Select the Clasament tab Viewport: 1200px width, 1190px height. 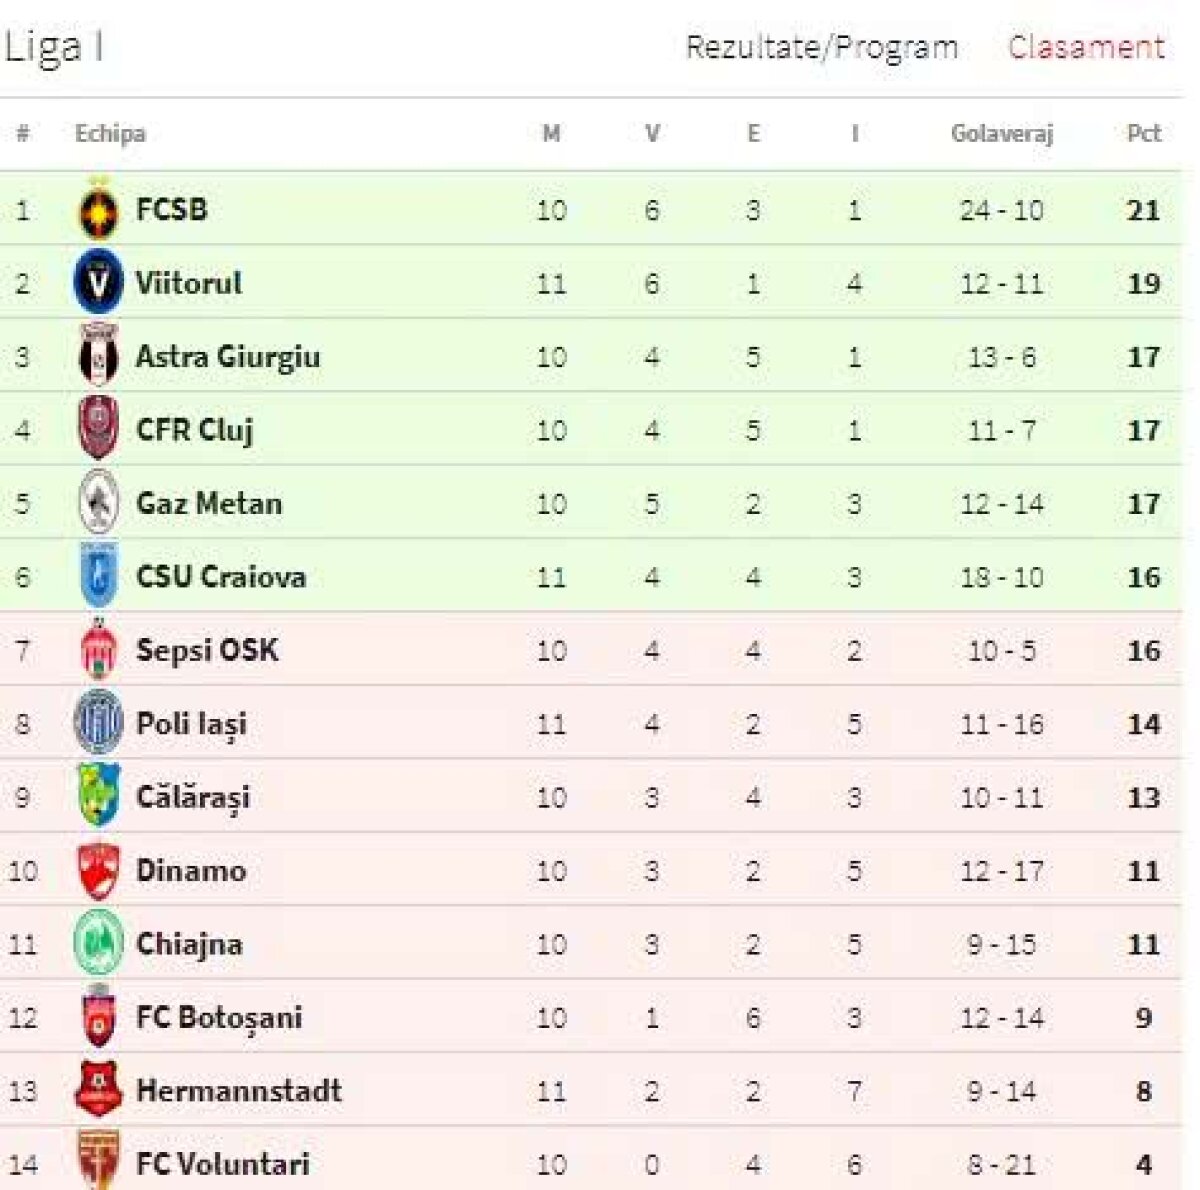1086,47
